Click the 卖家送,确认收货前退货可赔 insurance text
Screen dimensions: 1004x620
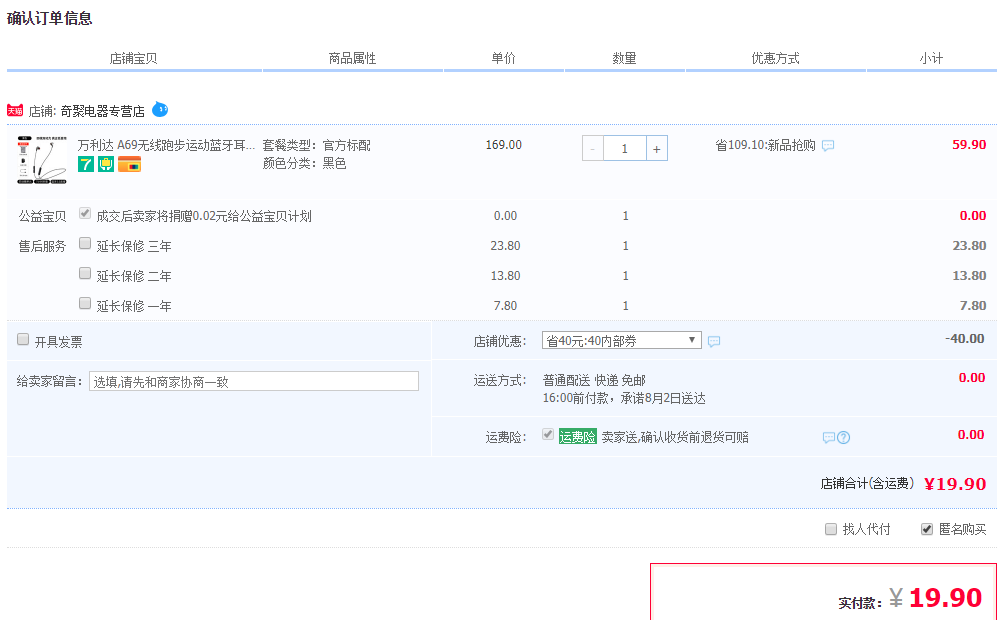click(x=675, y=437)
